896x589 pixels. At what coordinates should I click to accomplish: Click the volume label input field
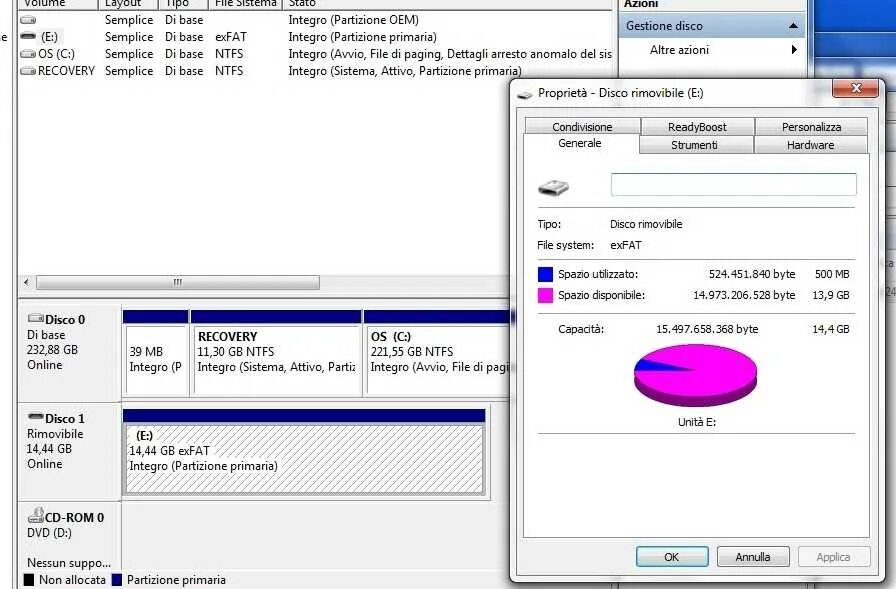733,185
